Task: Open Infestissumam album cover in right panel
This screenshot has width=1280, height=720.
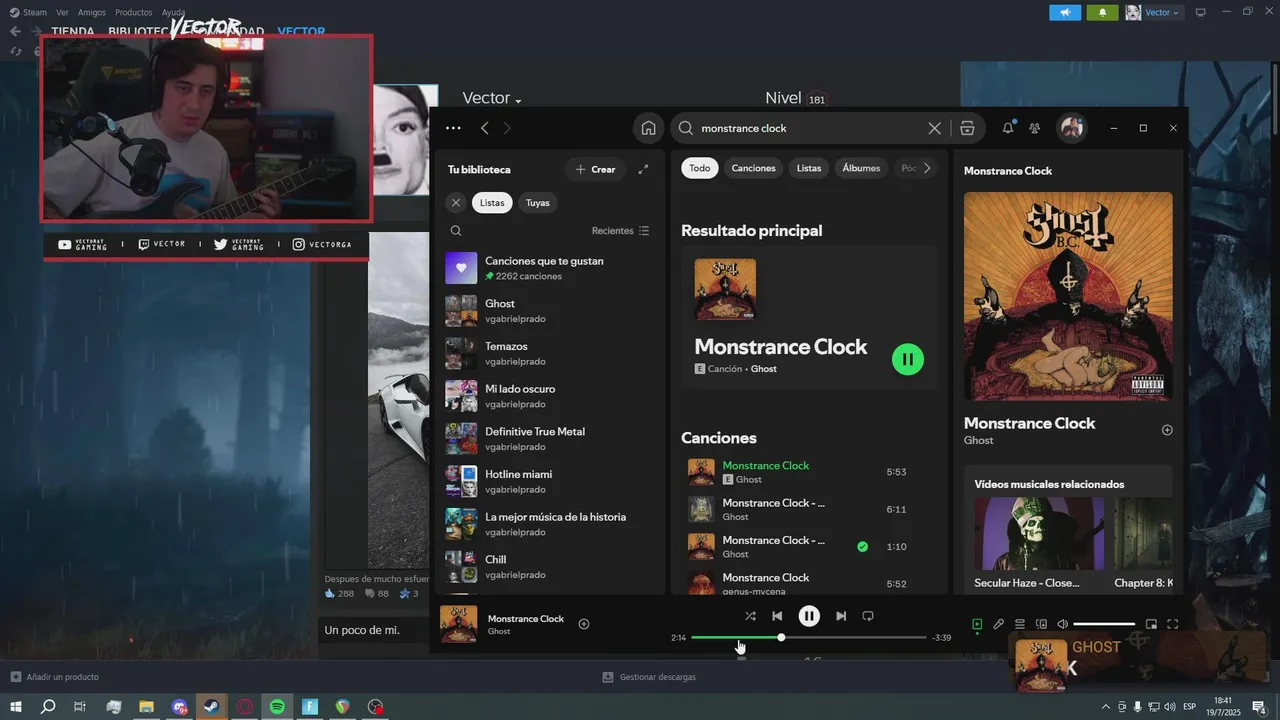Action: [x=1068, y=296]
